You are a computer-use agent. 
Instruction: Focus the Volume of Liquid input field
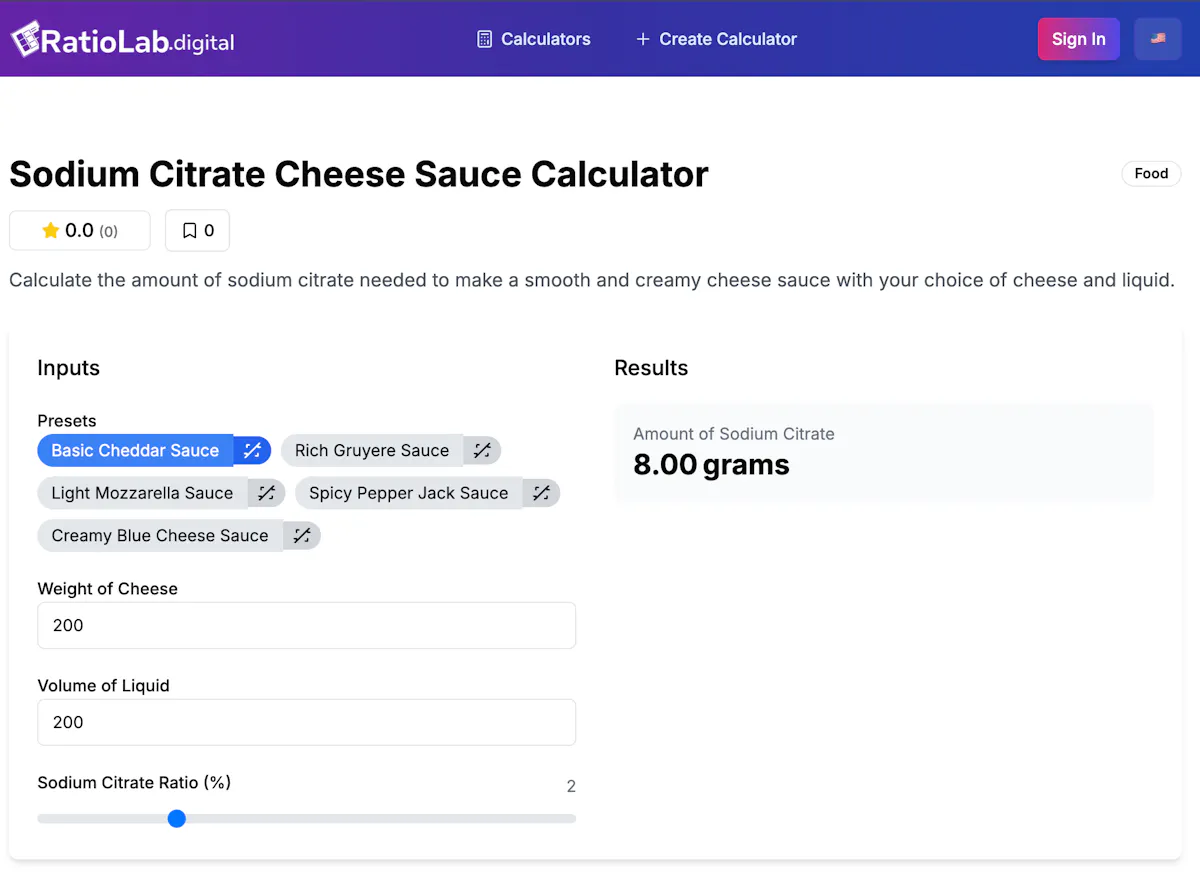click(x=306, y=722)
